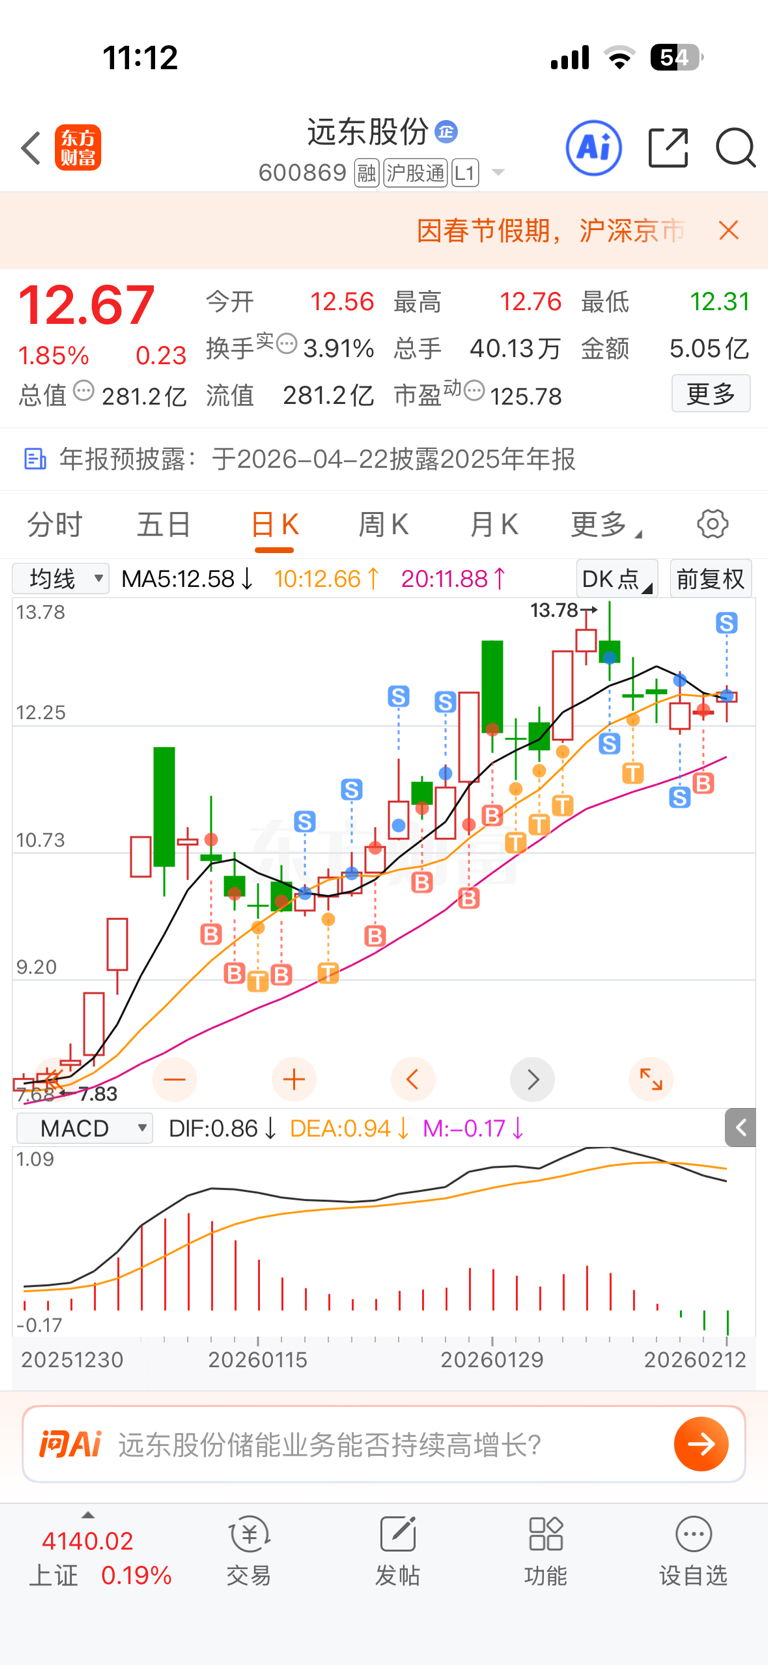Open the DK点 dropdown
Screen dimensions: 769x1665
(x=617, y=579)
